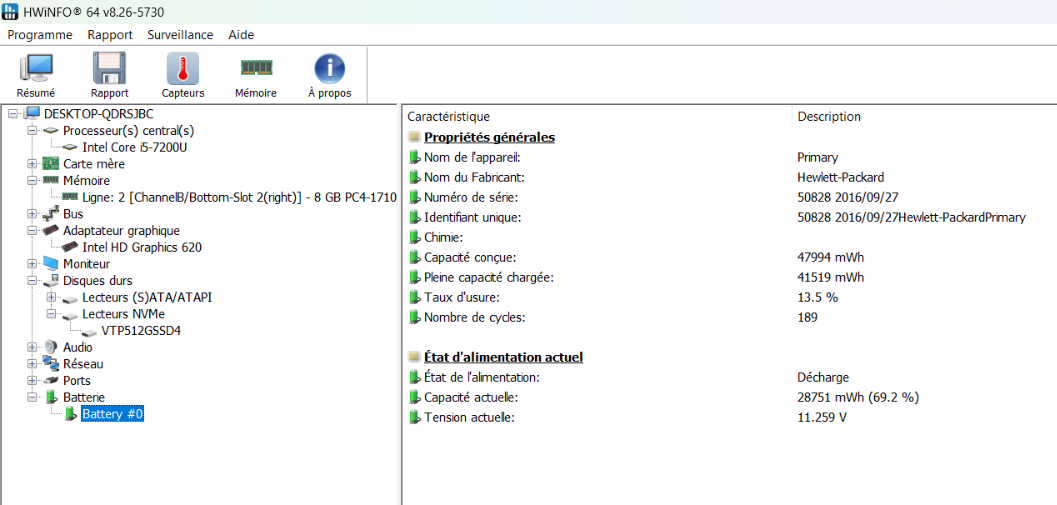Screen dimensions: 1057x505
Task: Click the 13.5 % wear rate value
Action: 818,297
